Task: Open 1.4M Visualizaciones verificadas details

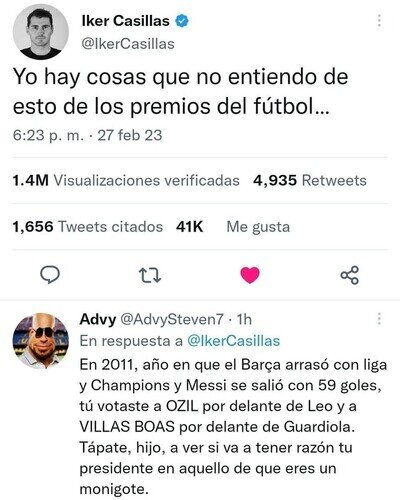Action: tap(126, 180)
